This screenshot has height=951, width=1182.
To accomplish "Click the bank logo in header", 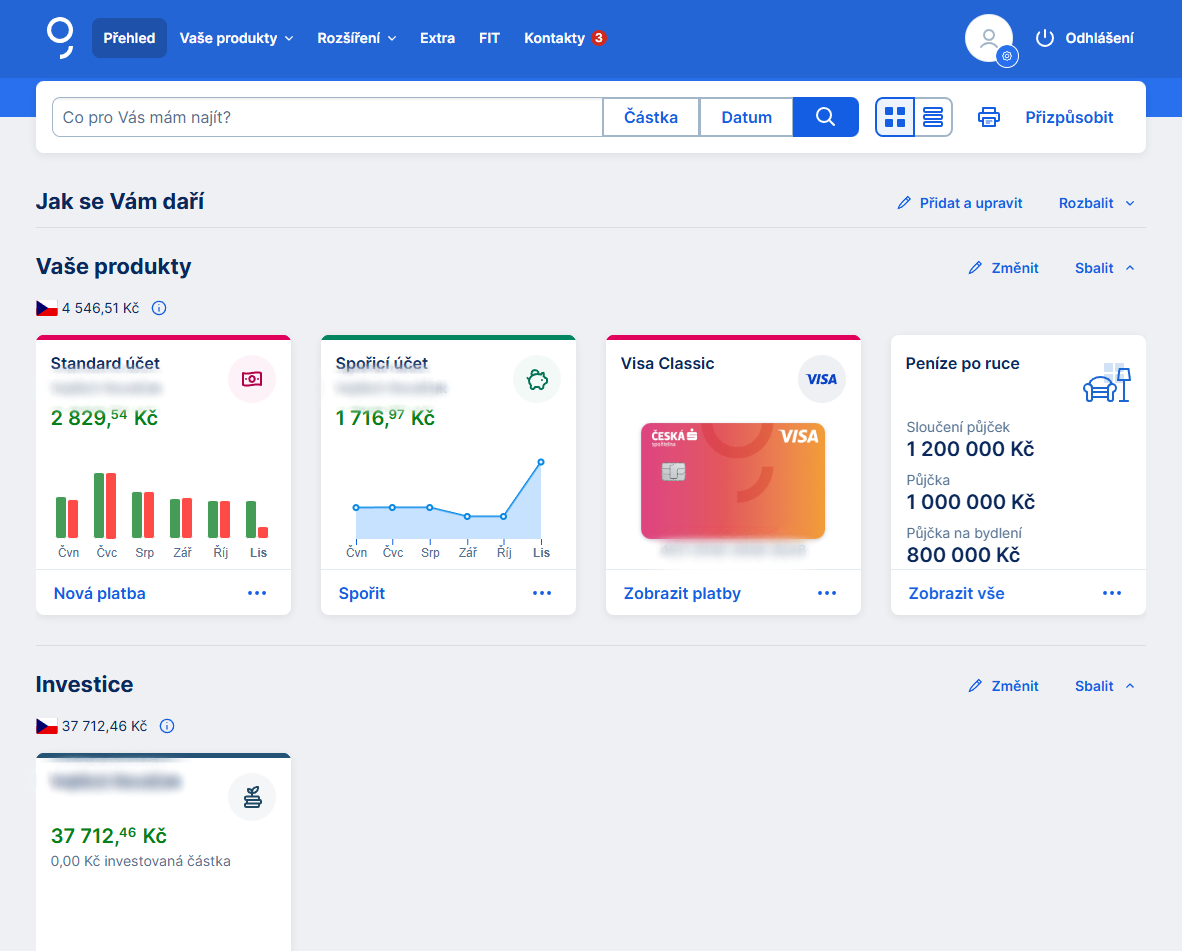I will (60, 37).
